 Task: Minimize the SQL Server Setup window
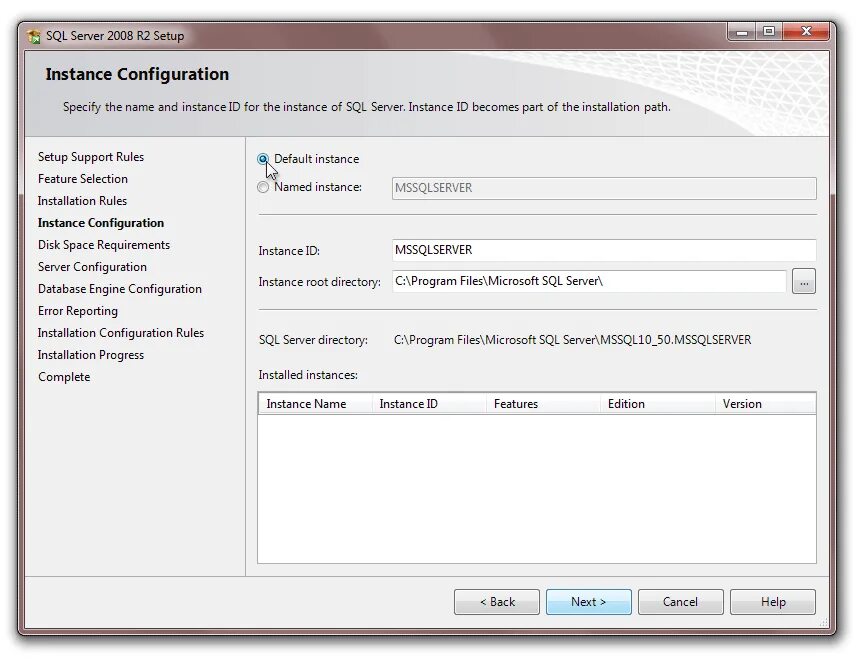[x=742, y=32]
